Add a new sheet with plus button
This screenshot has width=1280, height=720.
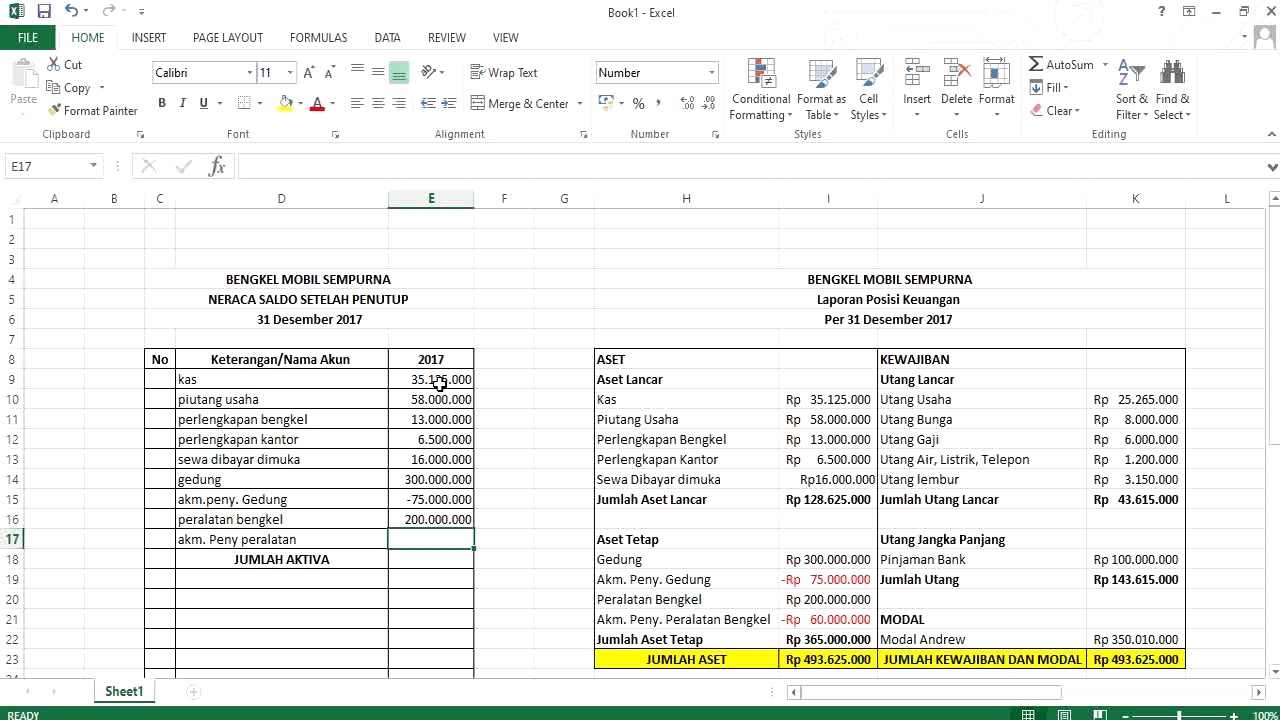(193, 691)
